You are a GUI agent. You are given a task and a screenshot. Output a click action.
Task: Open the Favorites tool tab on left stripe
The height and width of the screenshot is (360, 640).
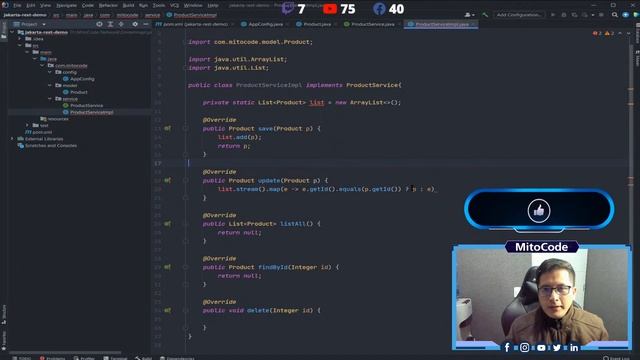[4, 340]
